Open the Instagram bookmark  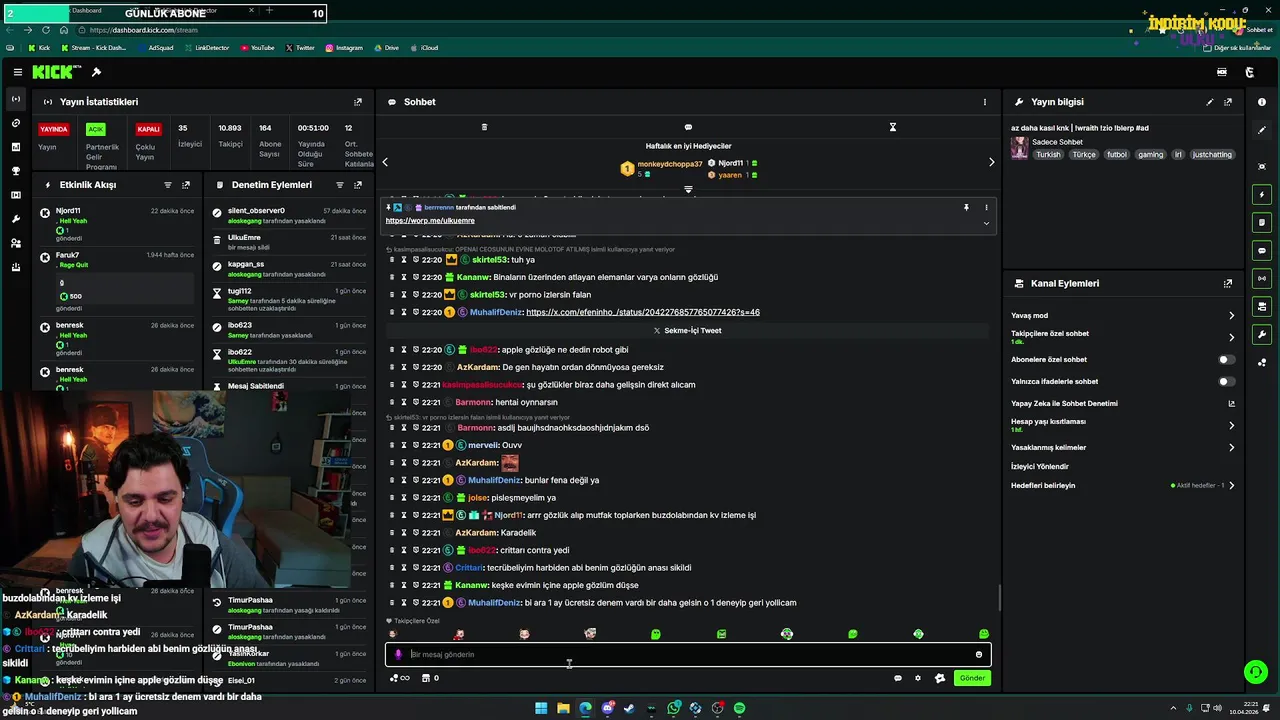pos(344,47)
